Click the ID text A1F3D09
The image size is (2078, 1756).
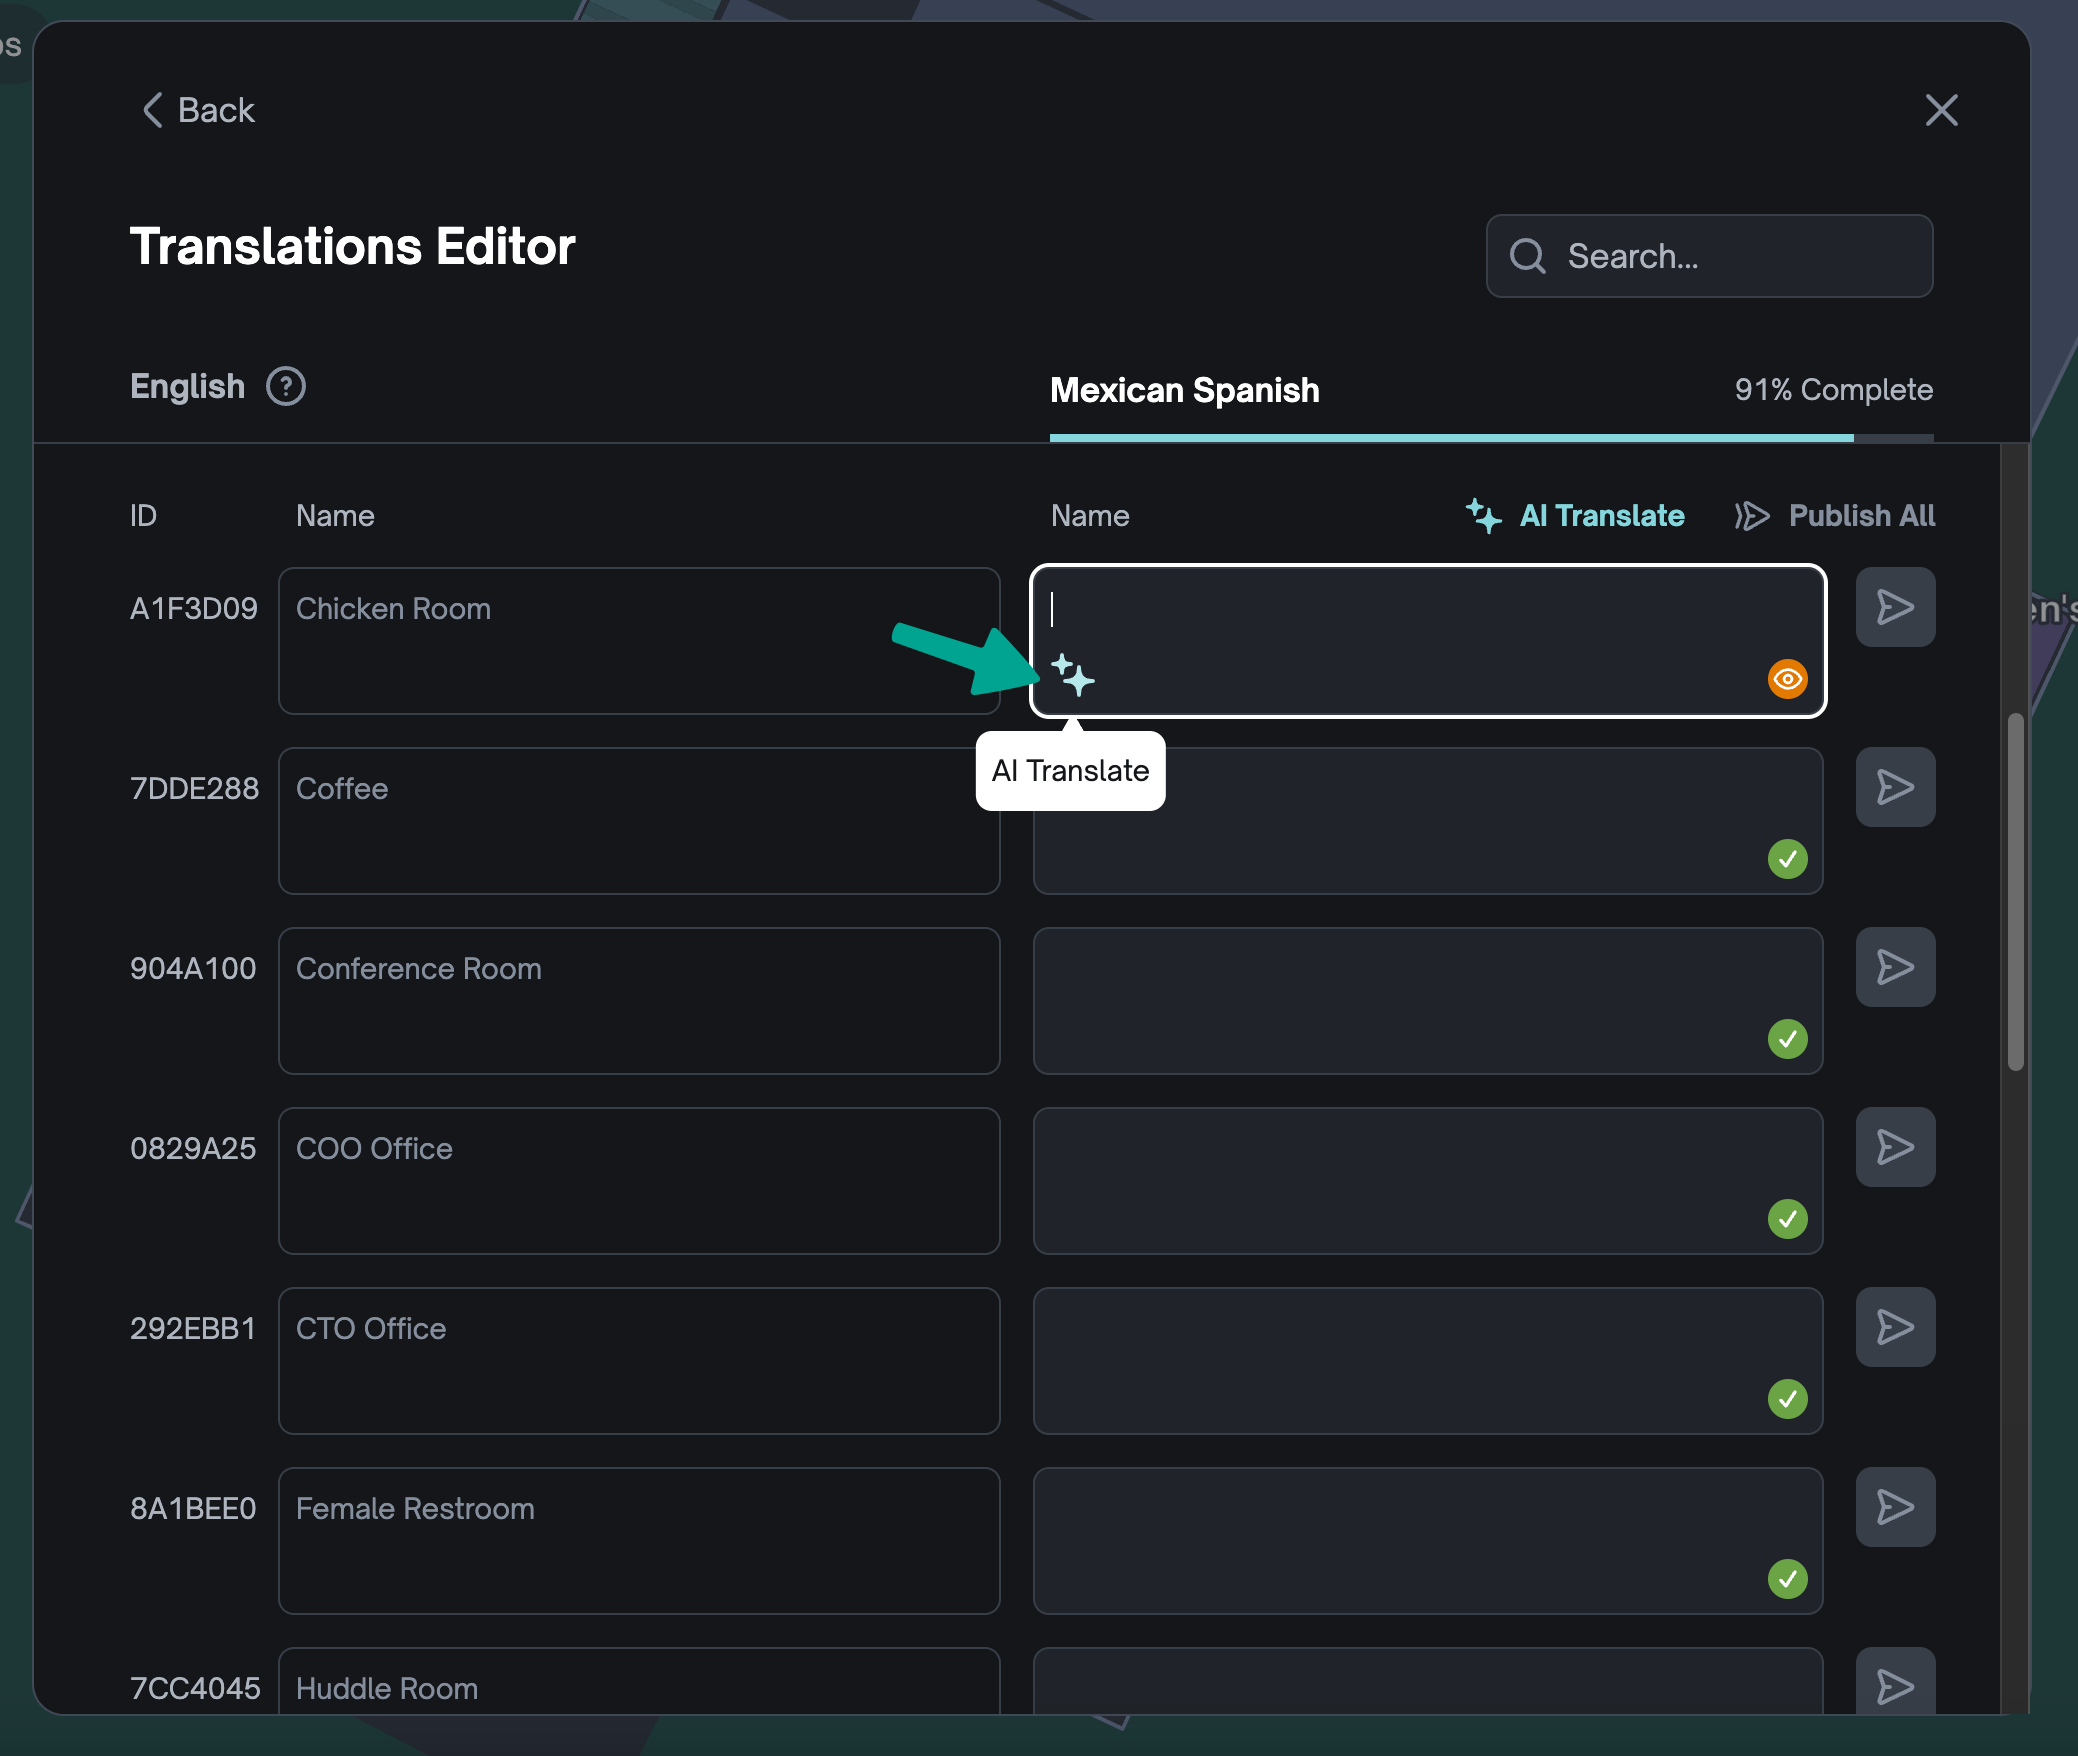click(x=194, y=608)
